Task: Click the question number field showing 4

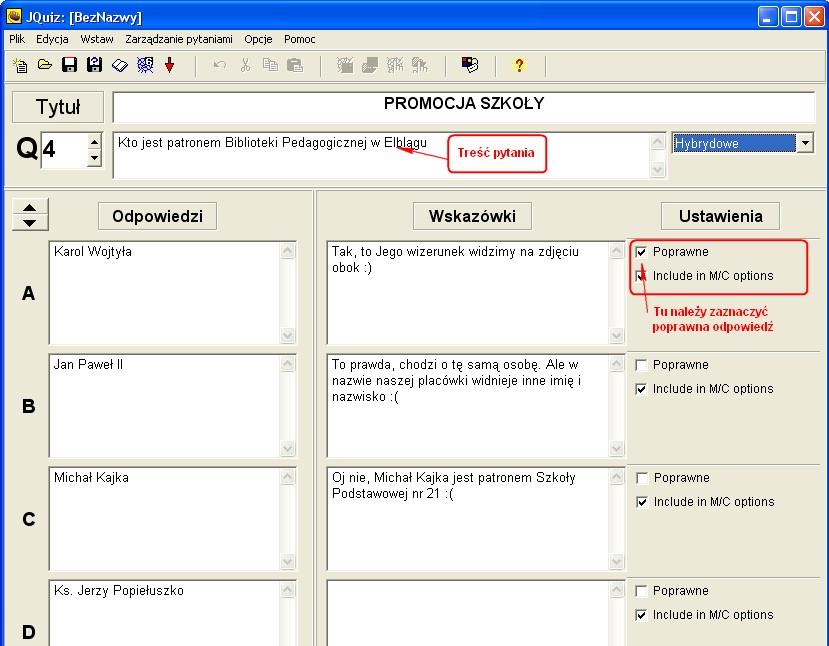Action: [x=64, y=150]
